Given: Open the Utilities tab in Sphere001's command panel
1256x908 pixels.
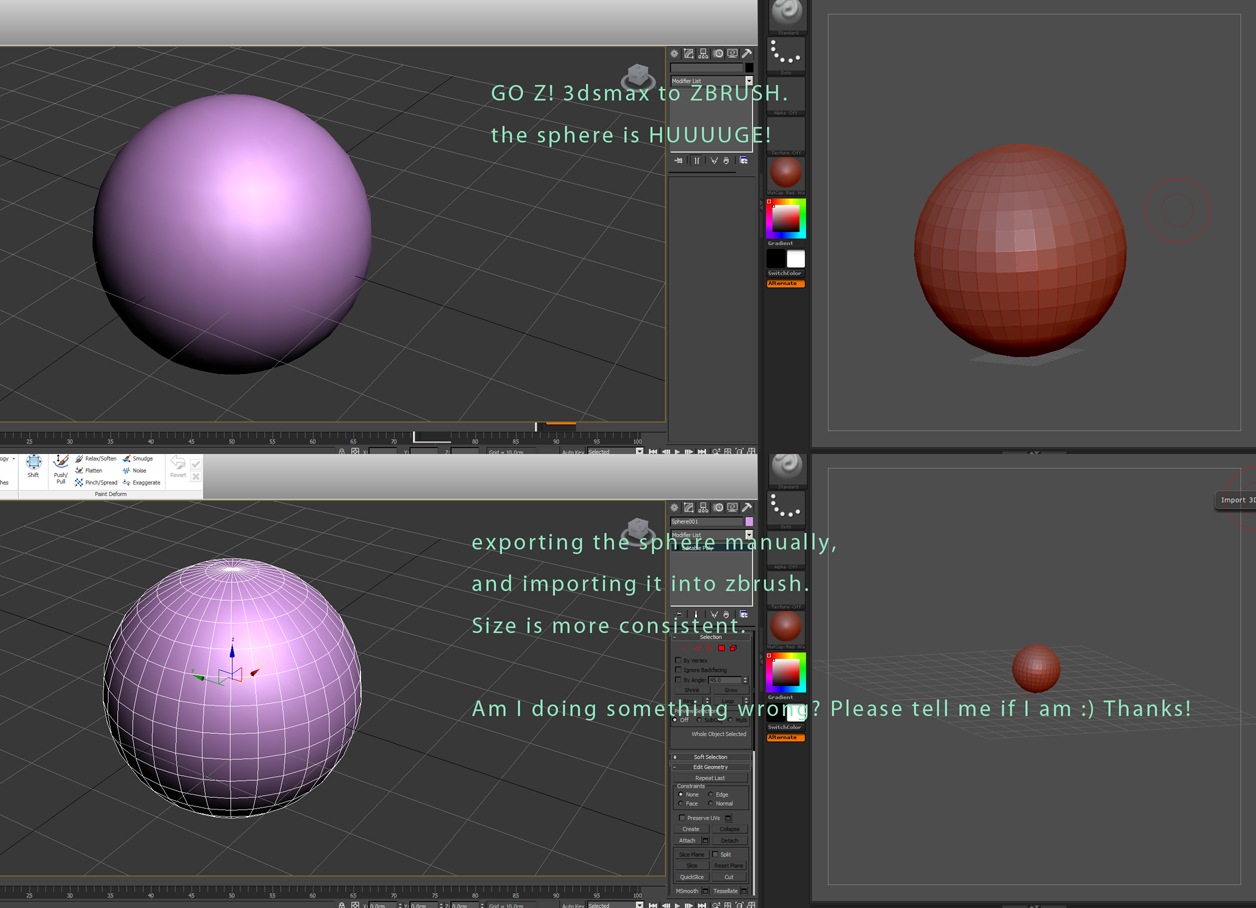Looking at the screenshot, I should click(746, 508).
